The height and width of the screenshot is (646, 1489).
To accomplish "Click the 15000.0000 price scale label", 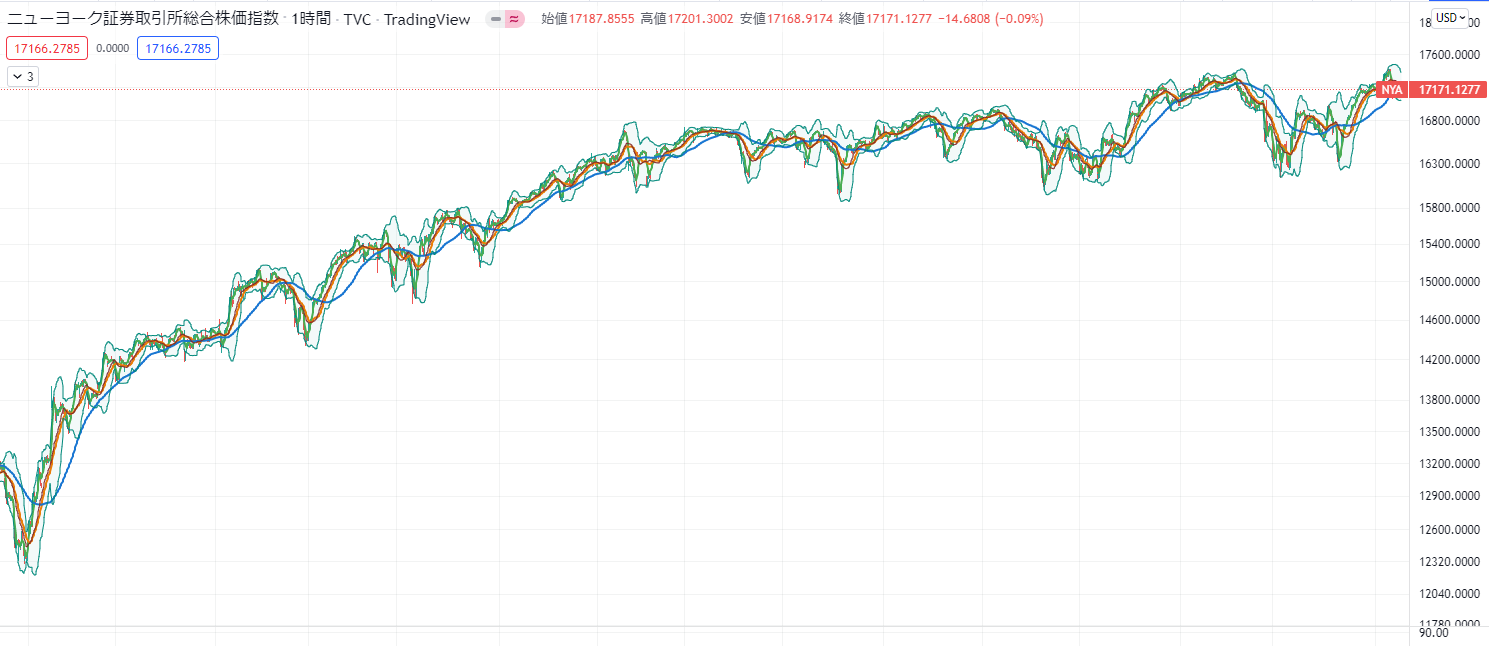I will click(x=1448, y=282).
